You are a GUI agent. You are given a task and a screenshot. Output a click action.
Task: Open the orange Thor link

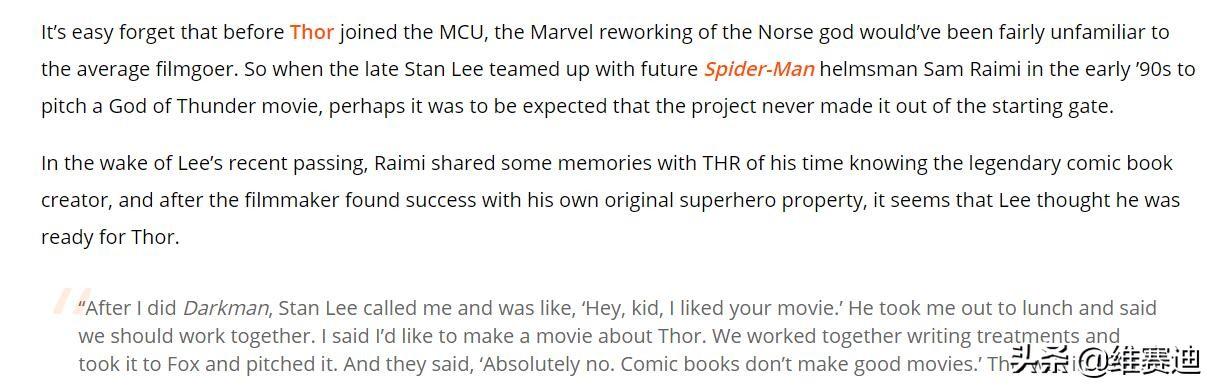coord(312,32)
